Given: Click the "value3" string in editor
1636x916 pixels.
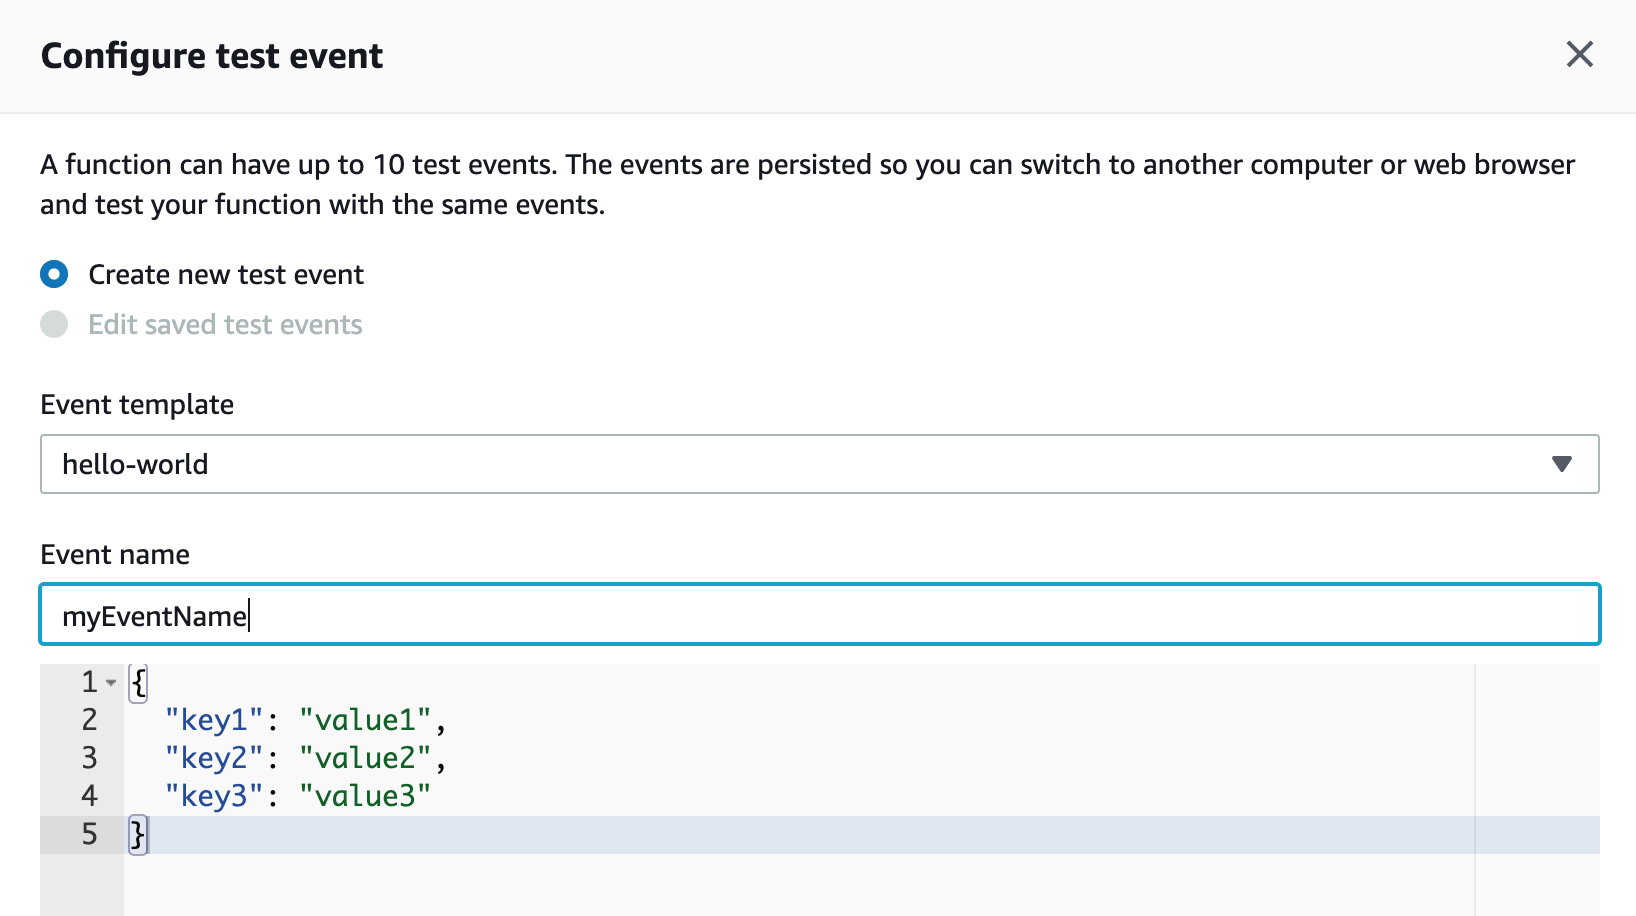Looking at the screenshot, I should pyautogui.click(x=365, y=796).
